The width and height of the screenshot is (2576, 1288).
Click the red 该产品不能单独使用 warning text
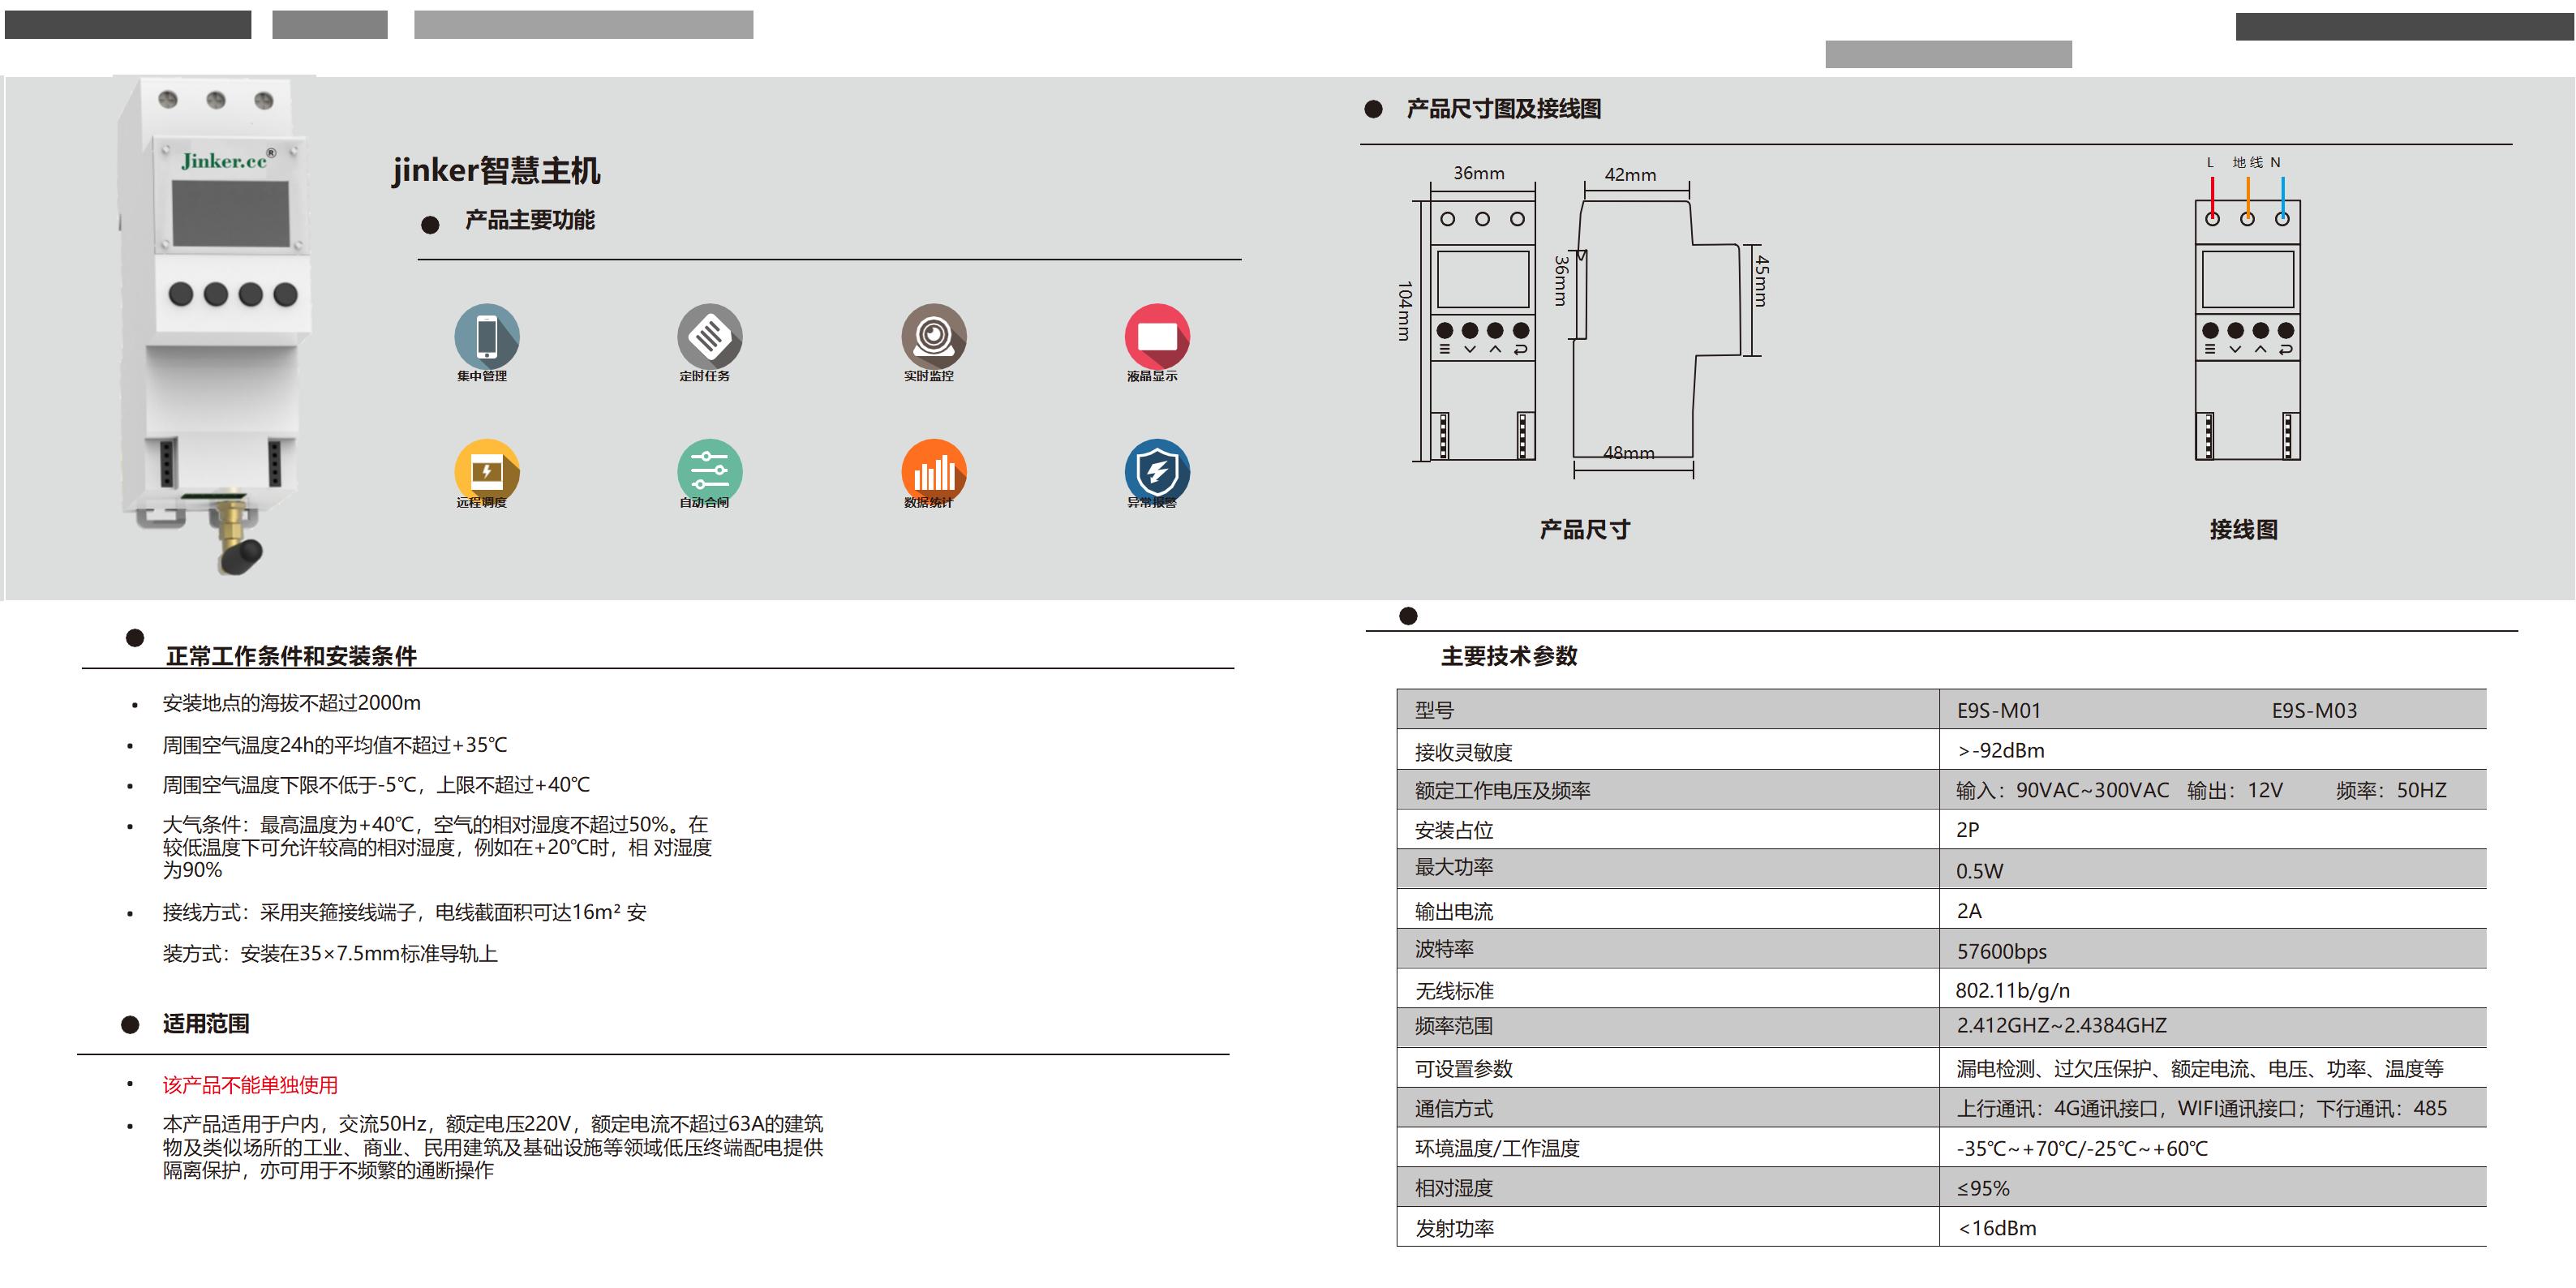coord(250,1085)
